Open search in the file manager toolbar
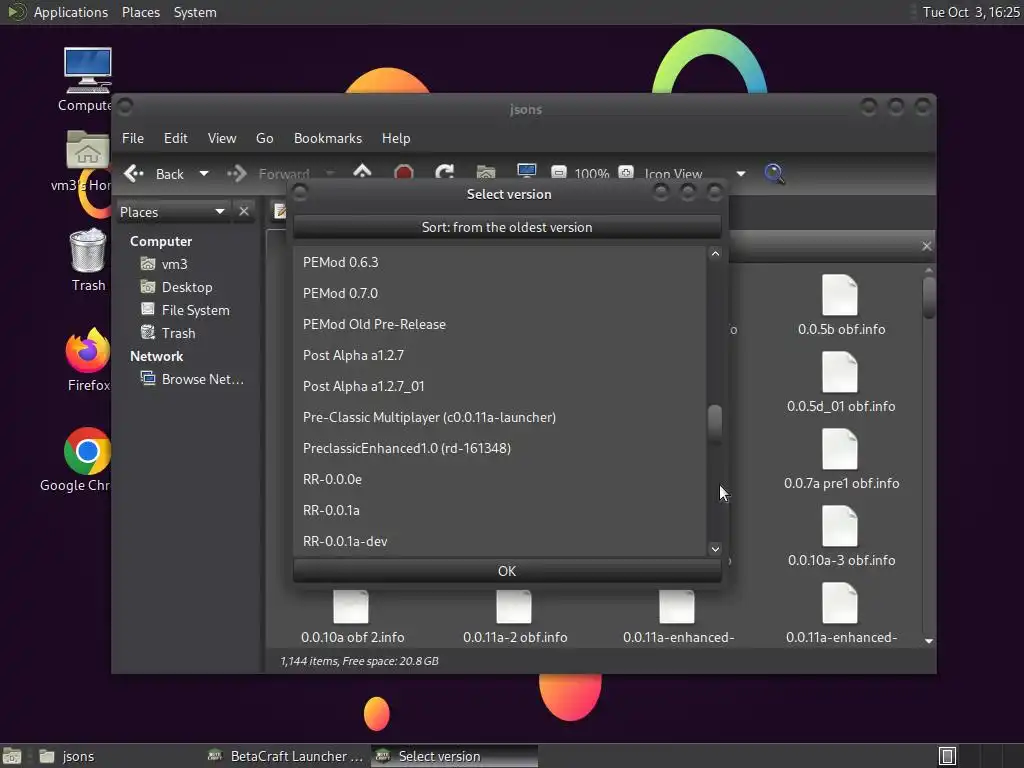Screen dimensions: 1024x768 [x=774, y=173]
